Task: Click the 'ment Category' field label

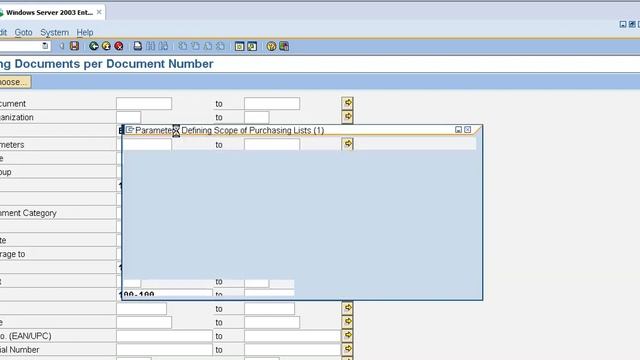Action: coord(28,213)
